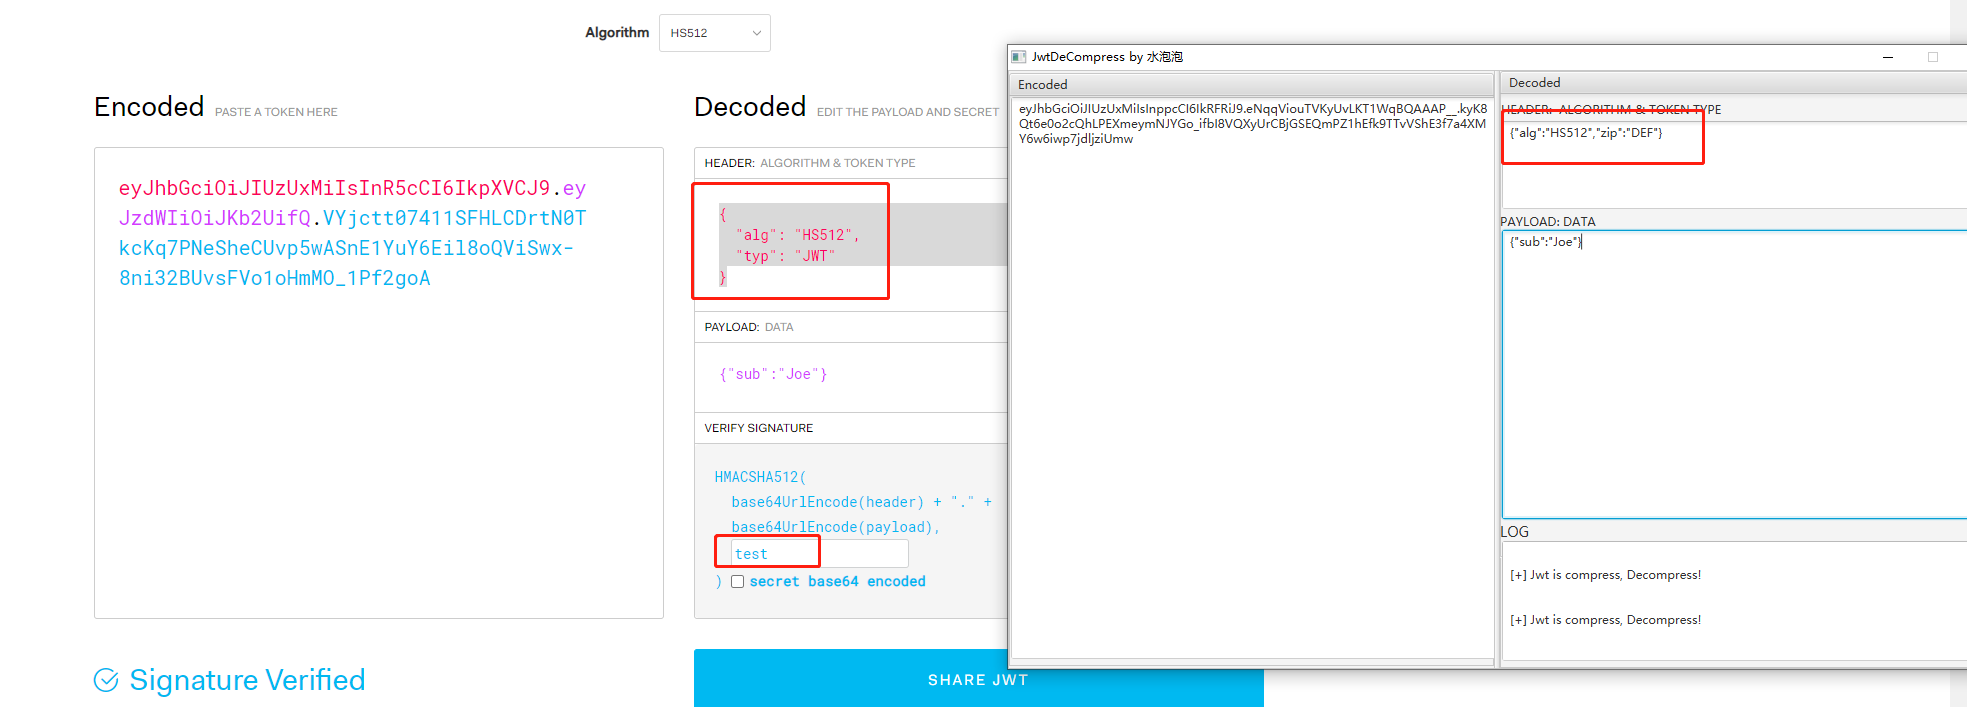The width and height of the screenshot is (1967, 707).
Task: Click the jwt.io Decoded heading
Action: (750, 107)
